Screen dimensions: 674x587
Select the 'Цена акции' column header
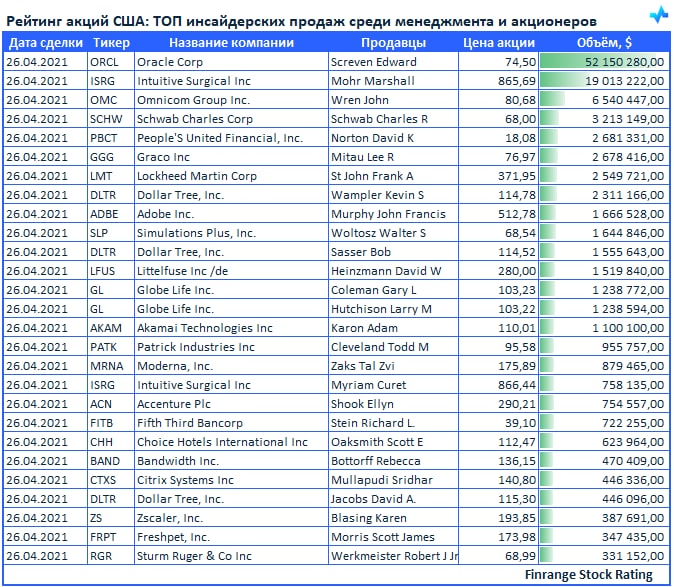[x=499, y=43]
